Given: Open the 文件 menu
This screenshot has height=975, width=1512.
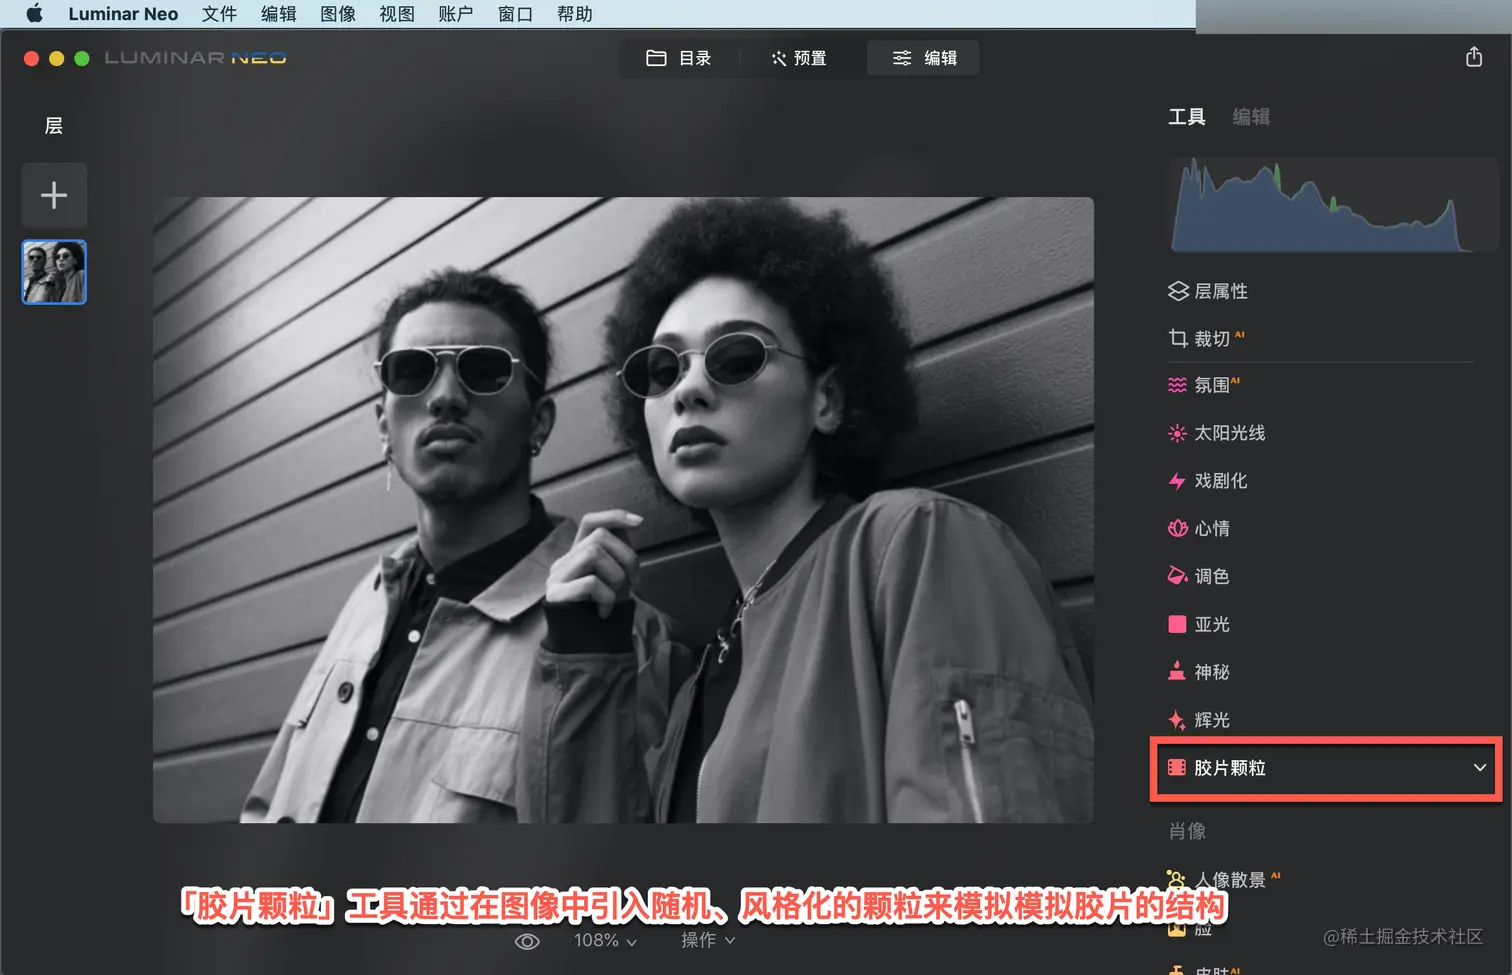Looking at the screenshot, I should click(219, 14).
